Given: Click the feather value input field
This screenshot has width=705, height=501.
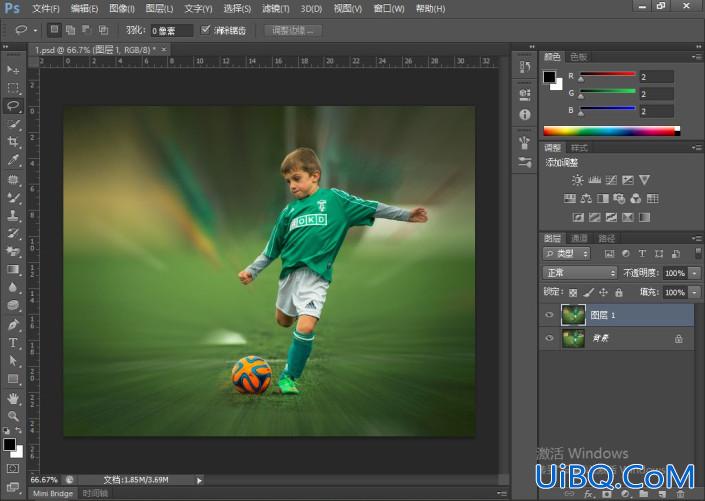Looking at the screenshot, I should 172,31.
